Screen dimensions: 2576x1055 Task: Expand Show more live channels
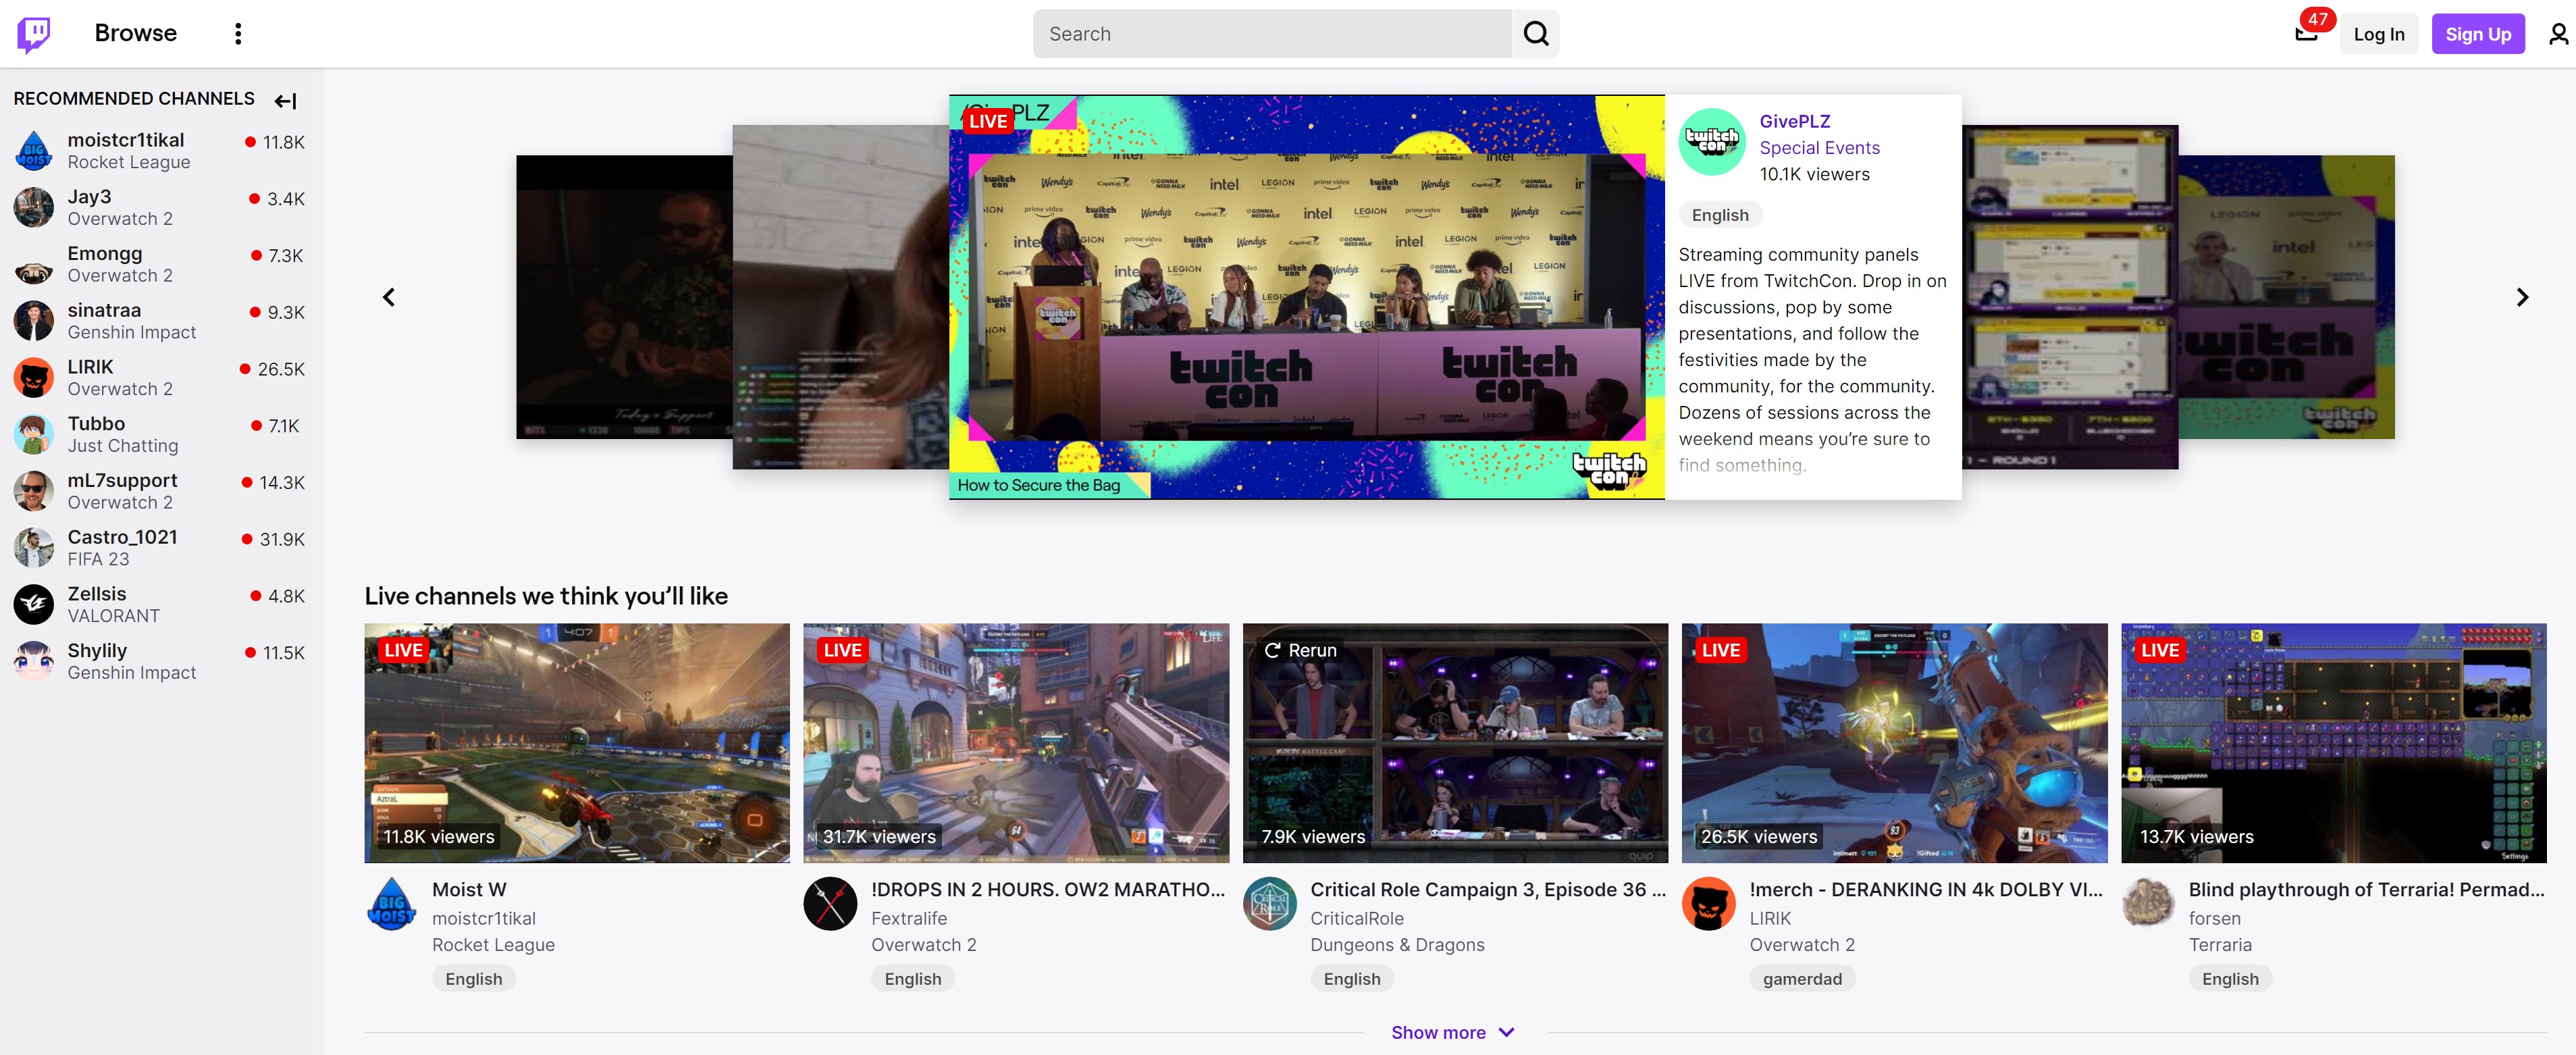[x=1454, y=1033]
